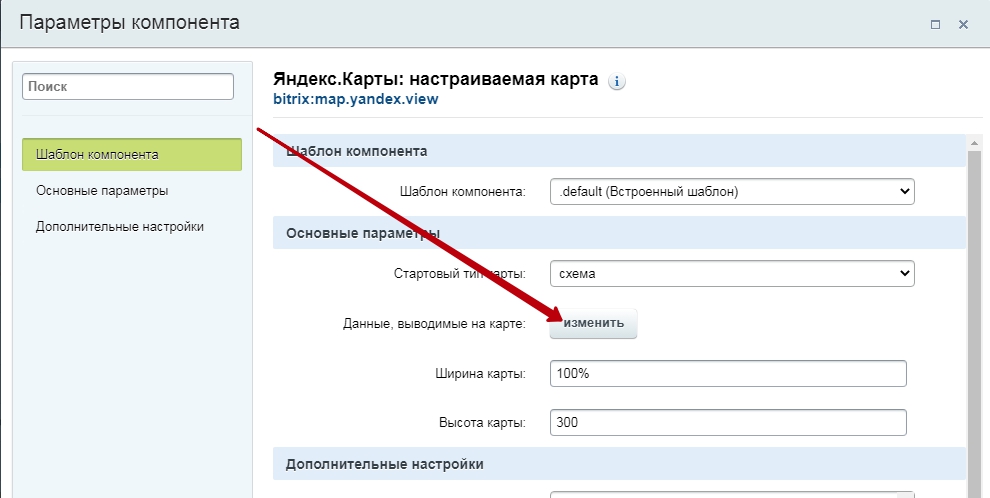The image size is (990, 498).
Task: Focus the Поиск search field
Action: pyautogui.click(x=128, y=87)
